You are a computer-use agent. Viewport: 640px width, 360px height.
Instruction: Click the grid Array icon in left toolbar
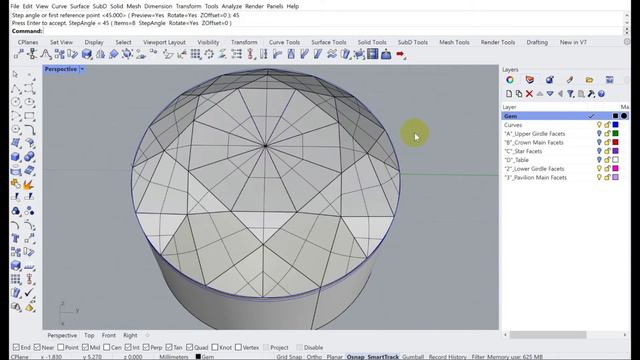[16, 279]
